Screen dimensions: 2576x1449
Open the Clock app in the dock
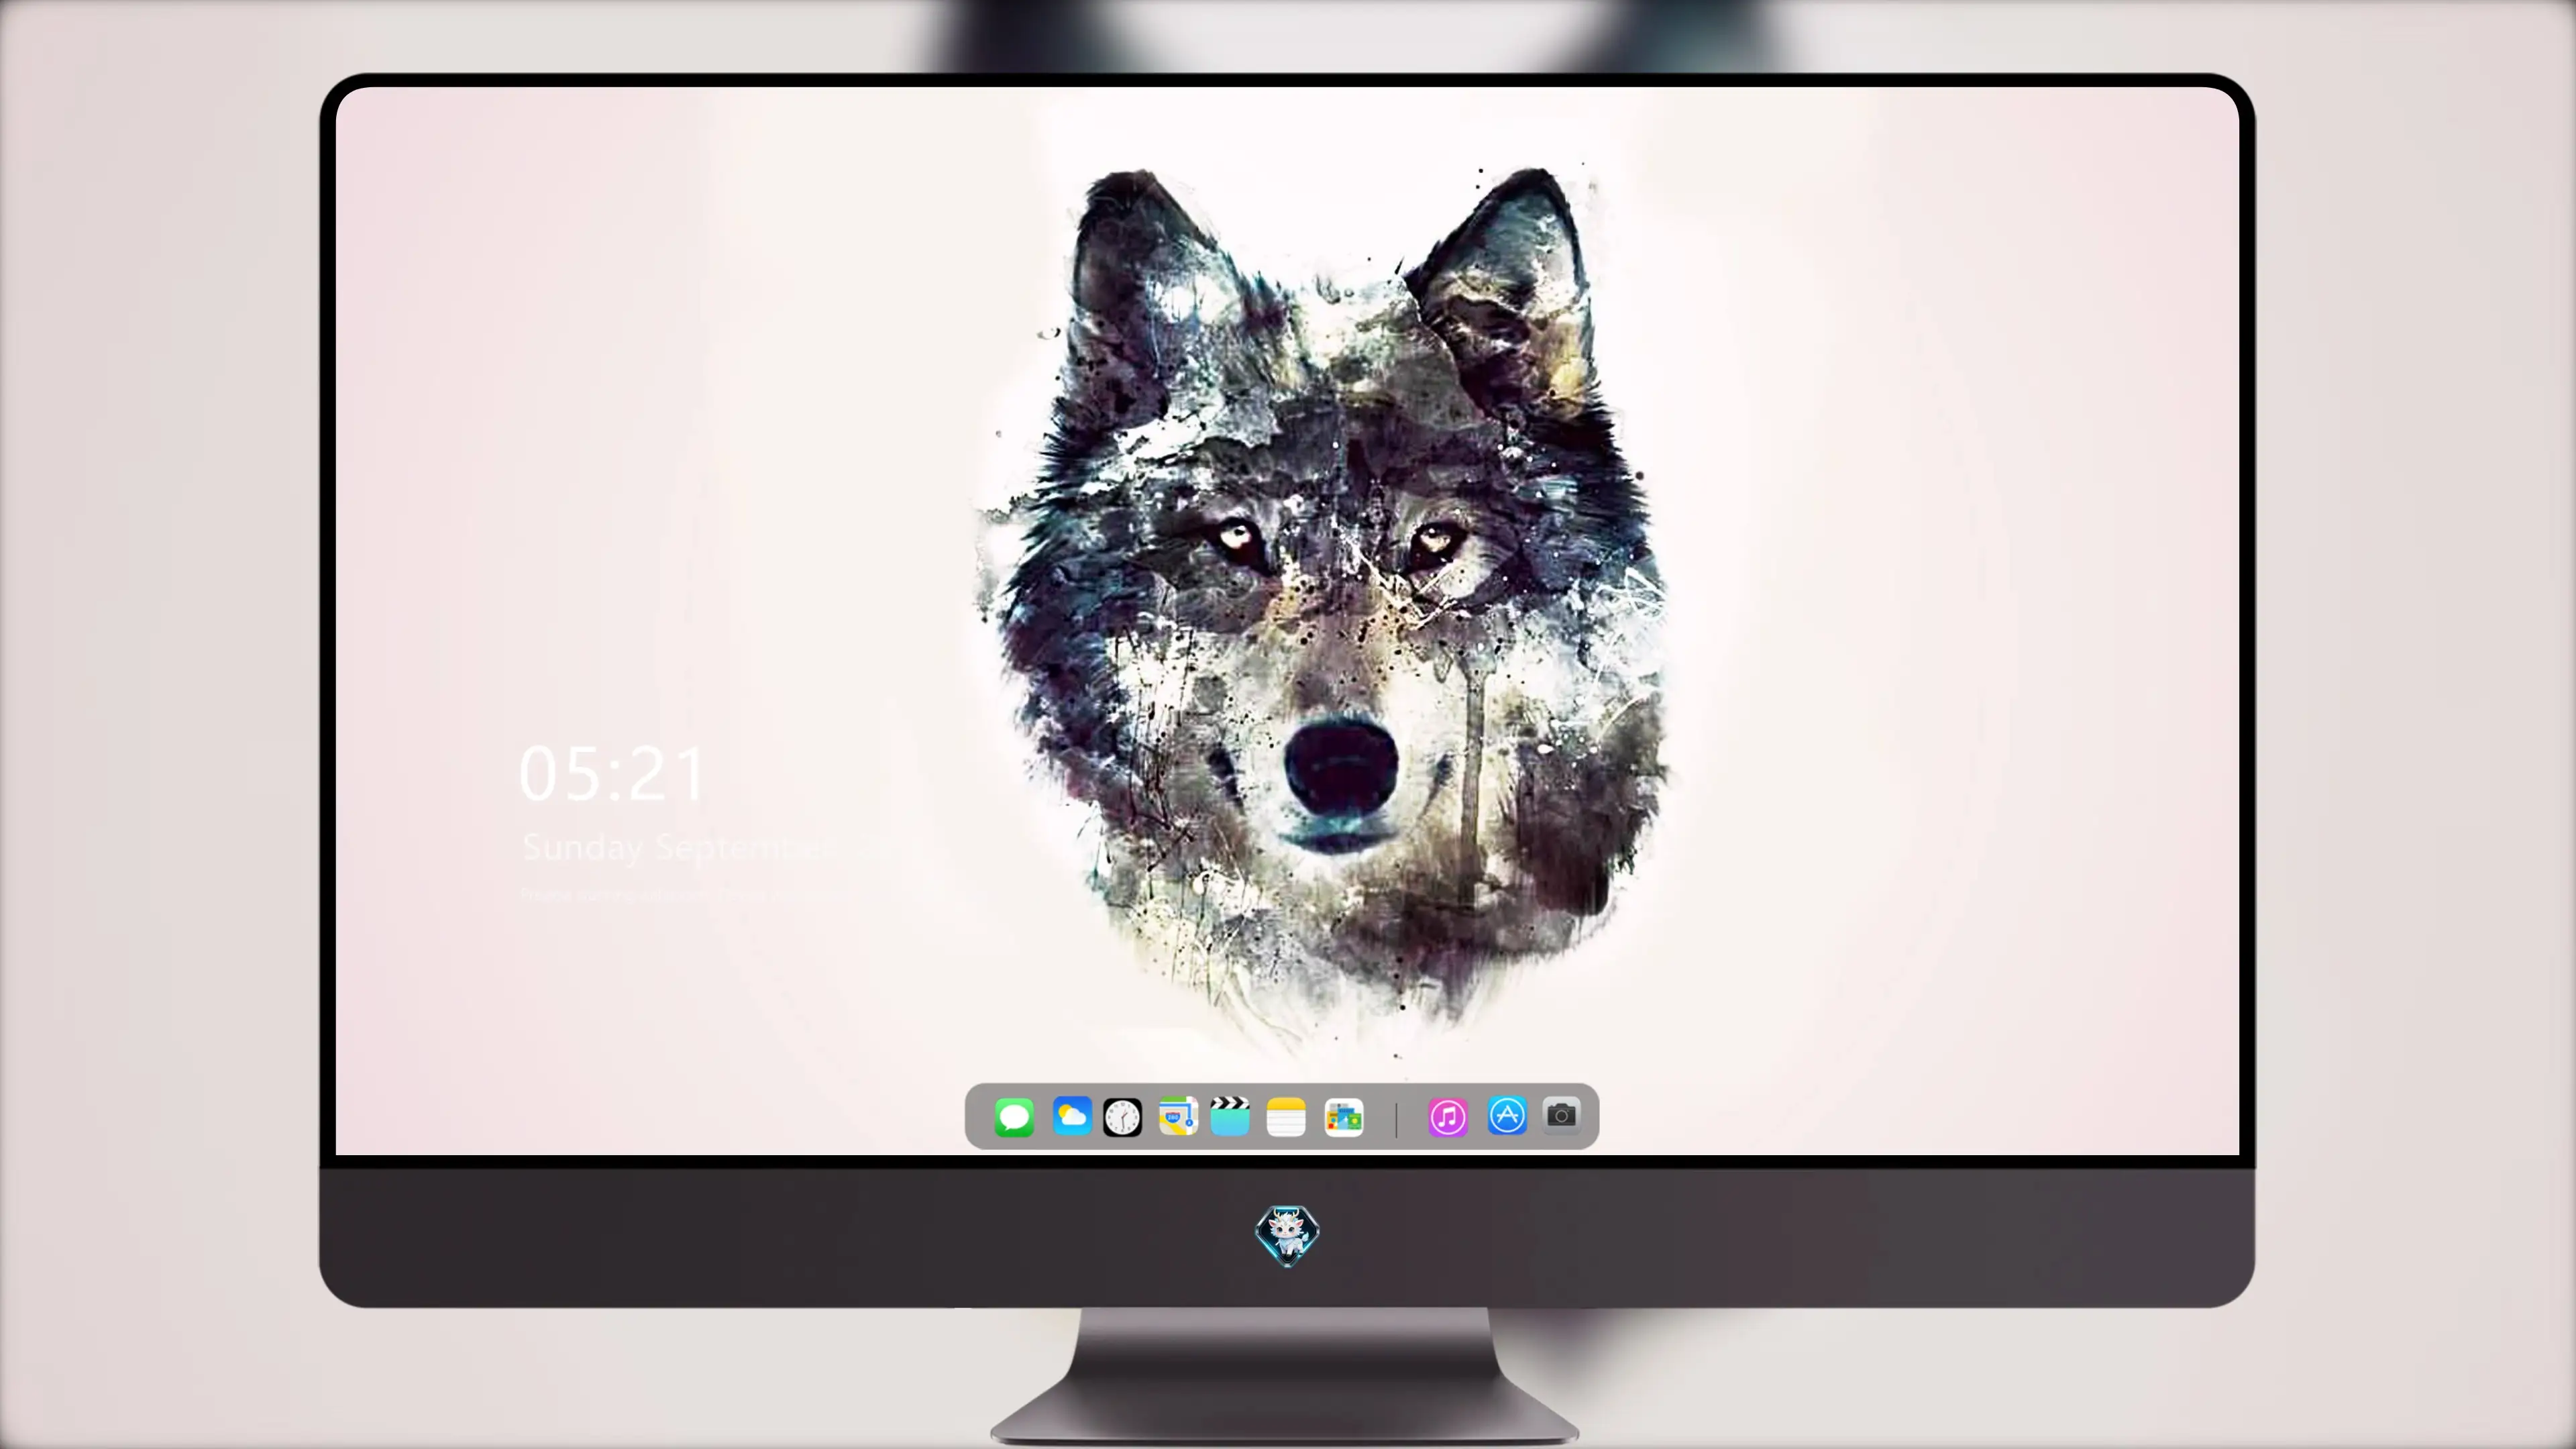tap(1122, 1118)
